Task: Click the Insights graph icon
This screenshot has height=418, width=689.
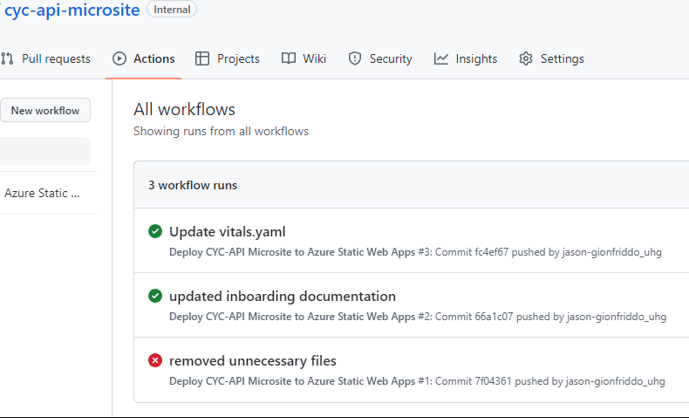Action: pos(441,59)
